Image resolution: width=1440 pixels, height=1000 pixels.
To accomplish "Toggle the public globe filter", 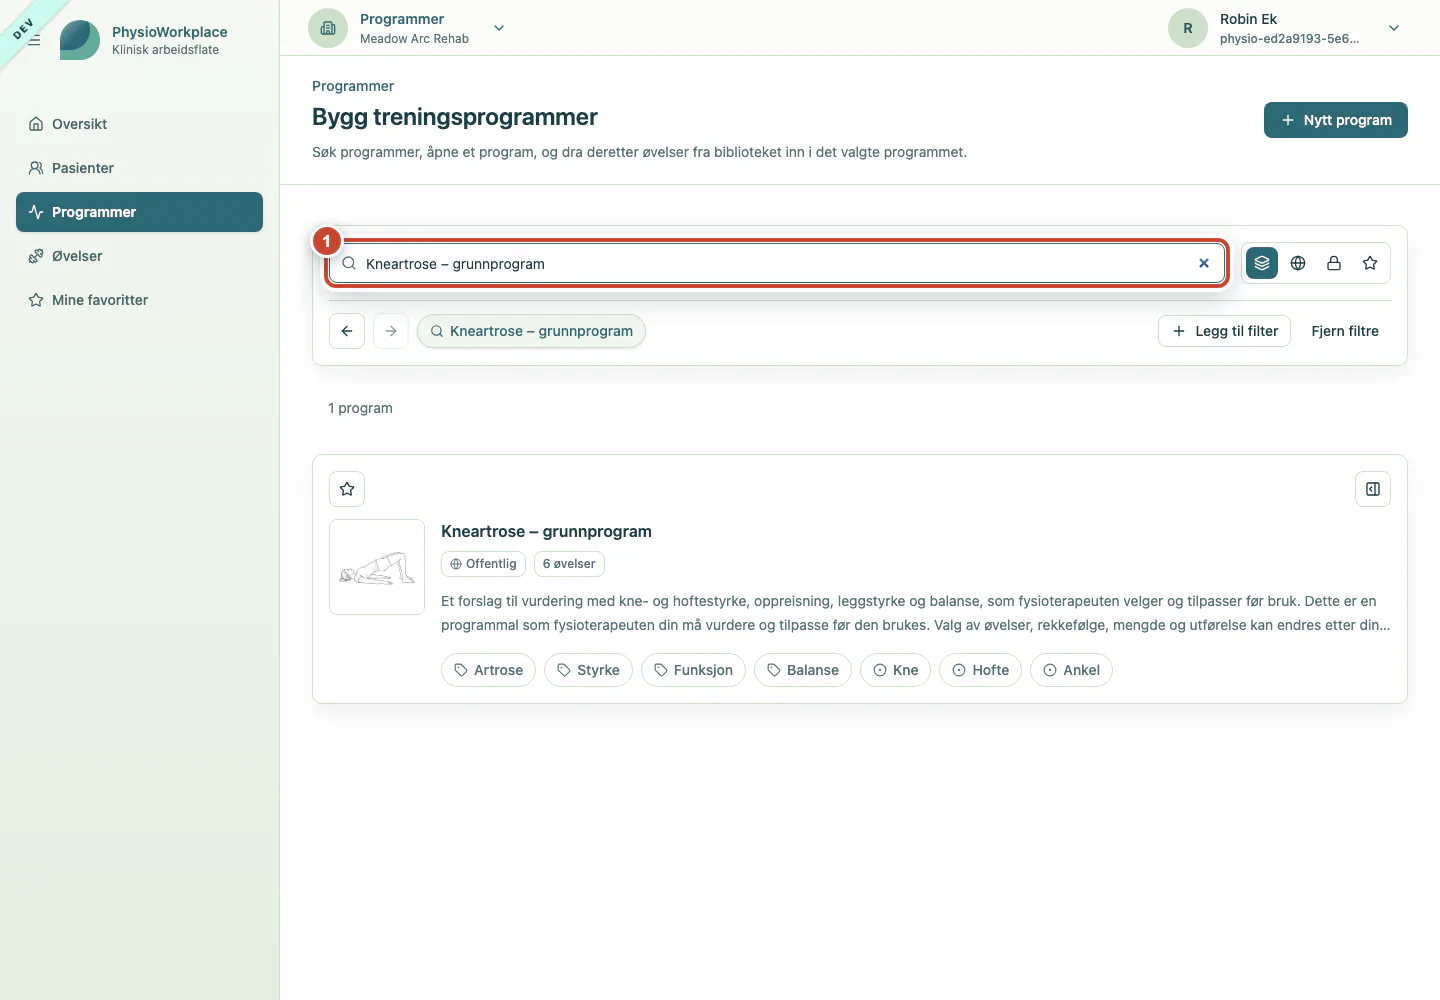I will (1298, 263).
